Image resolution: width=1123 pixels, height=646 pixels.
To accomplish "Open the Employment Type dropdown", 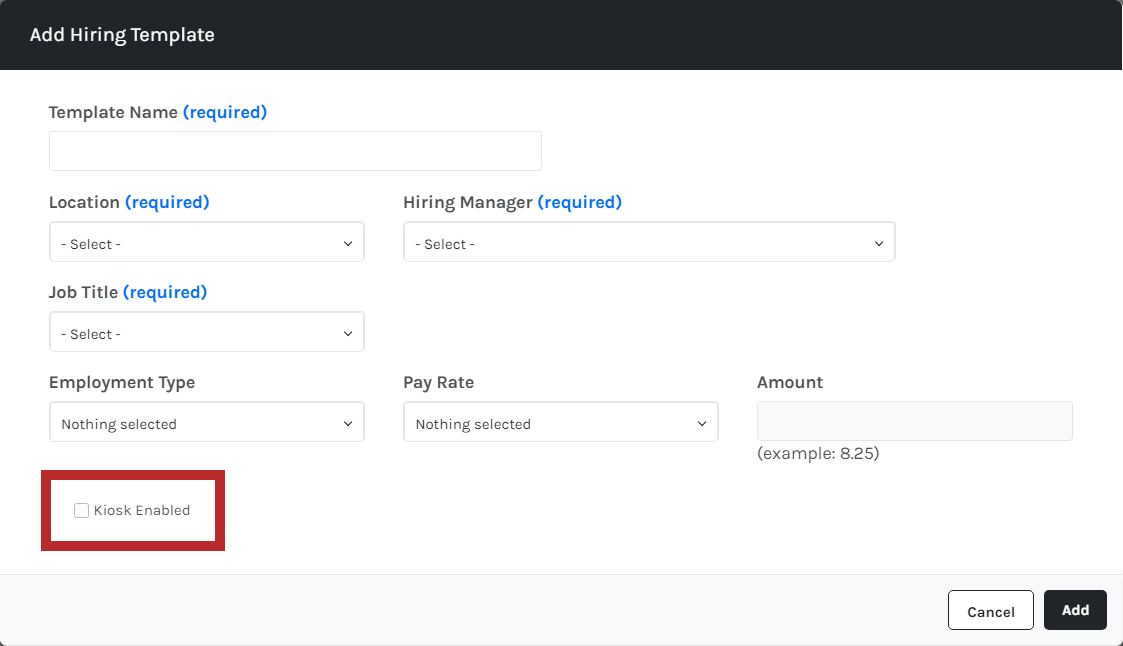I will click(207, 423).
